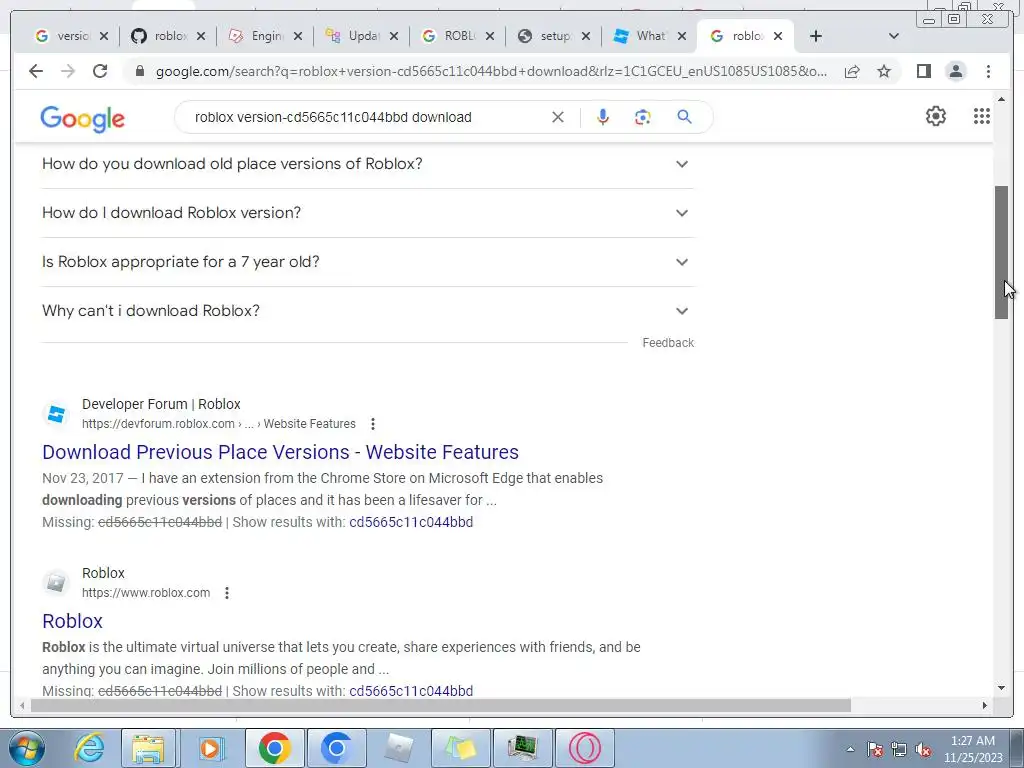Close the active 'roblo' tab

point(778,36)
